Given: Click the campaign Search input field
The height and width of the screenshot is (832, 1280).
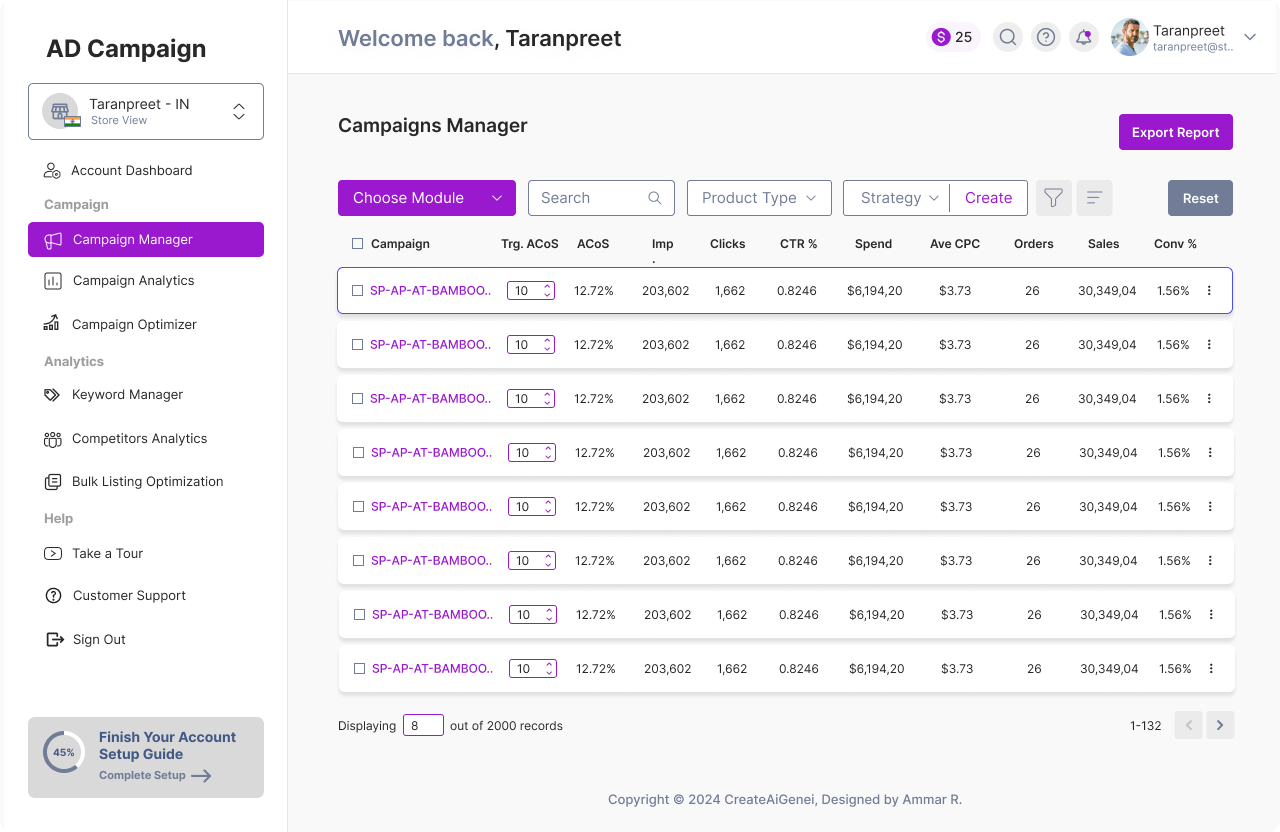Looking at the screenshot, I should click(x=590, y=198).
